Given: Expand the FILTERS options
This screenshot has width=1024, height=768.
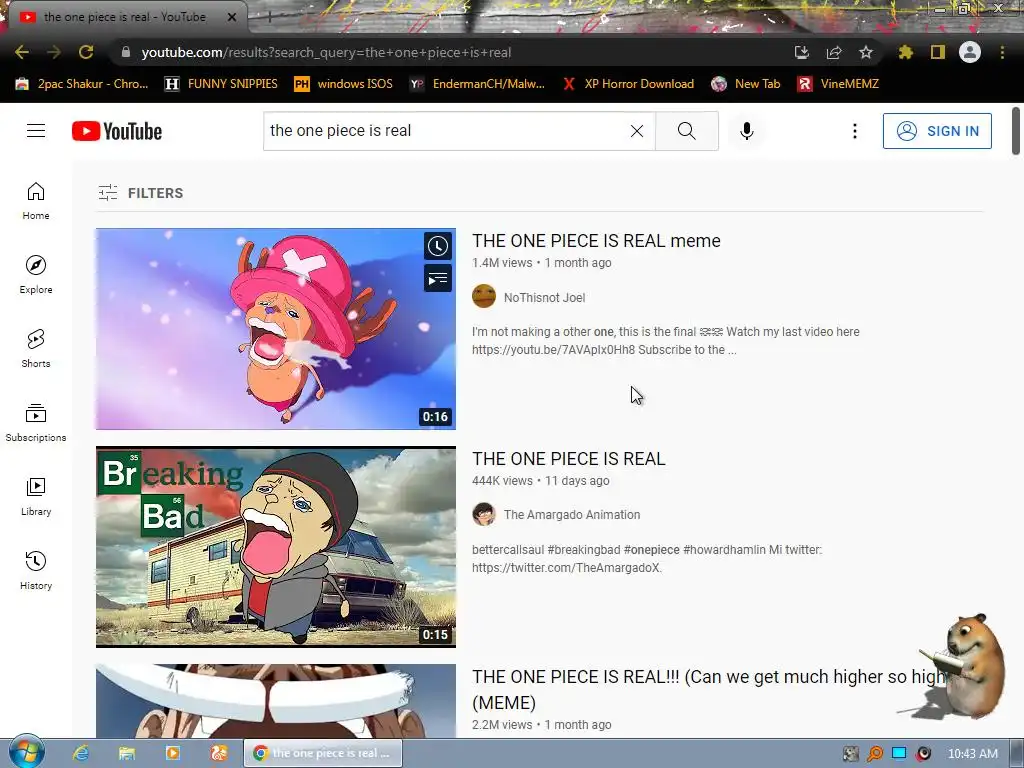Looking at the screenshot, I should pyautogui.click(x=140, y=193).
